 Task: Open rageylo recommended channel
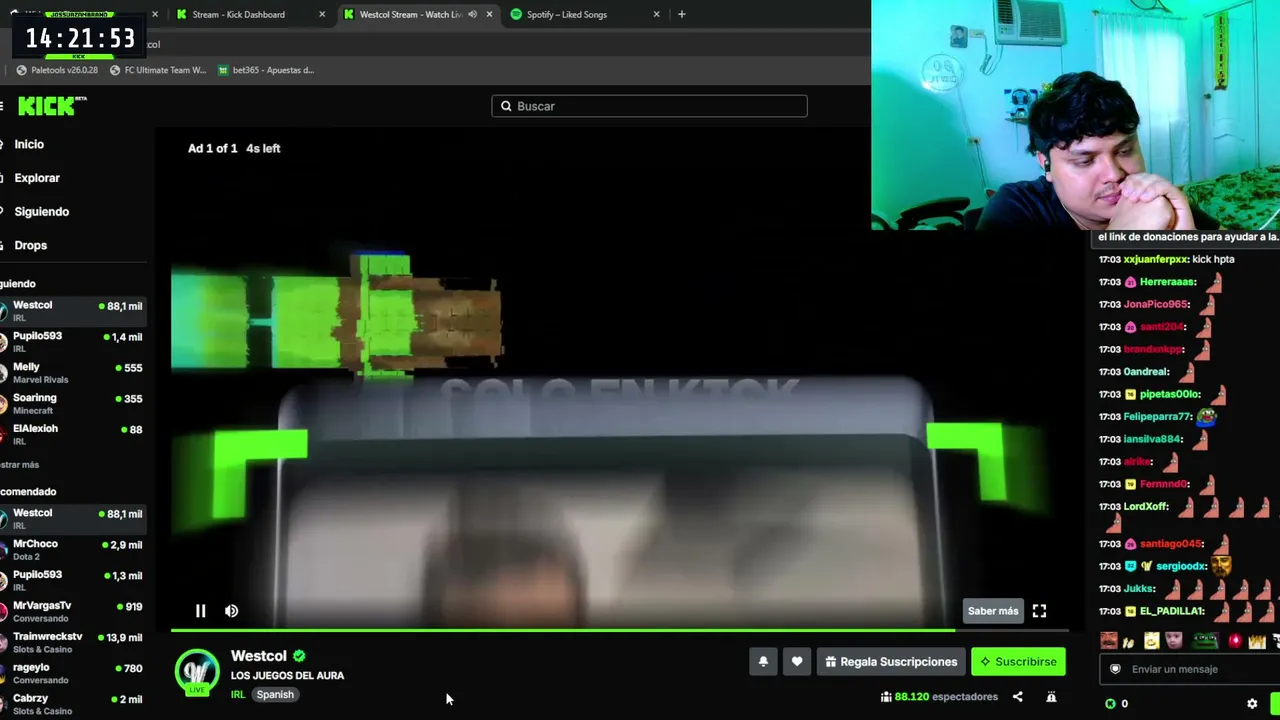click(x=73, y=674)
